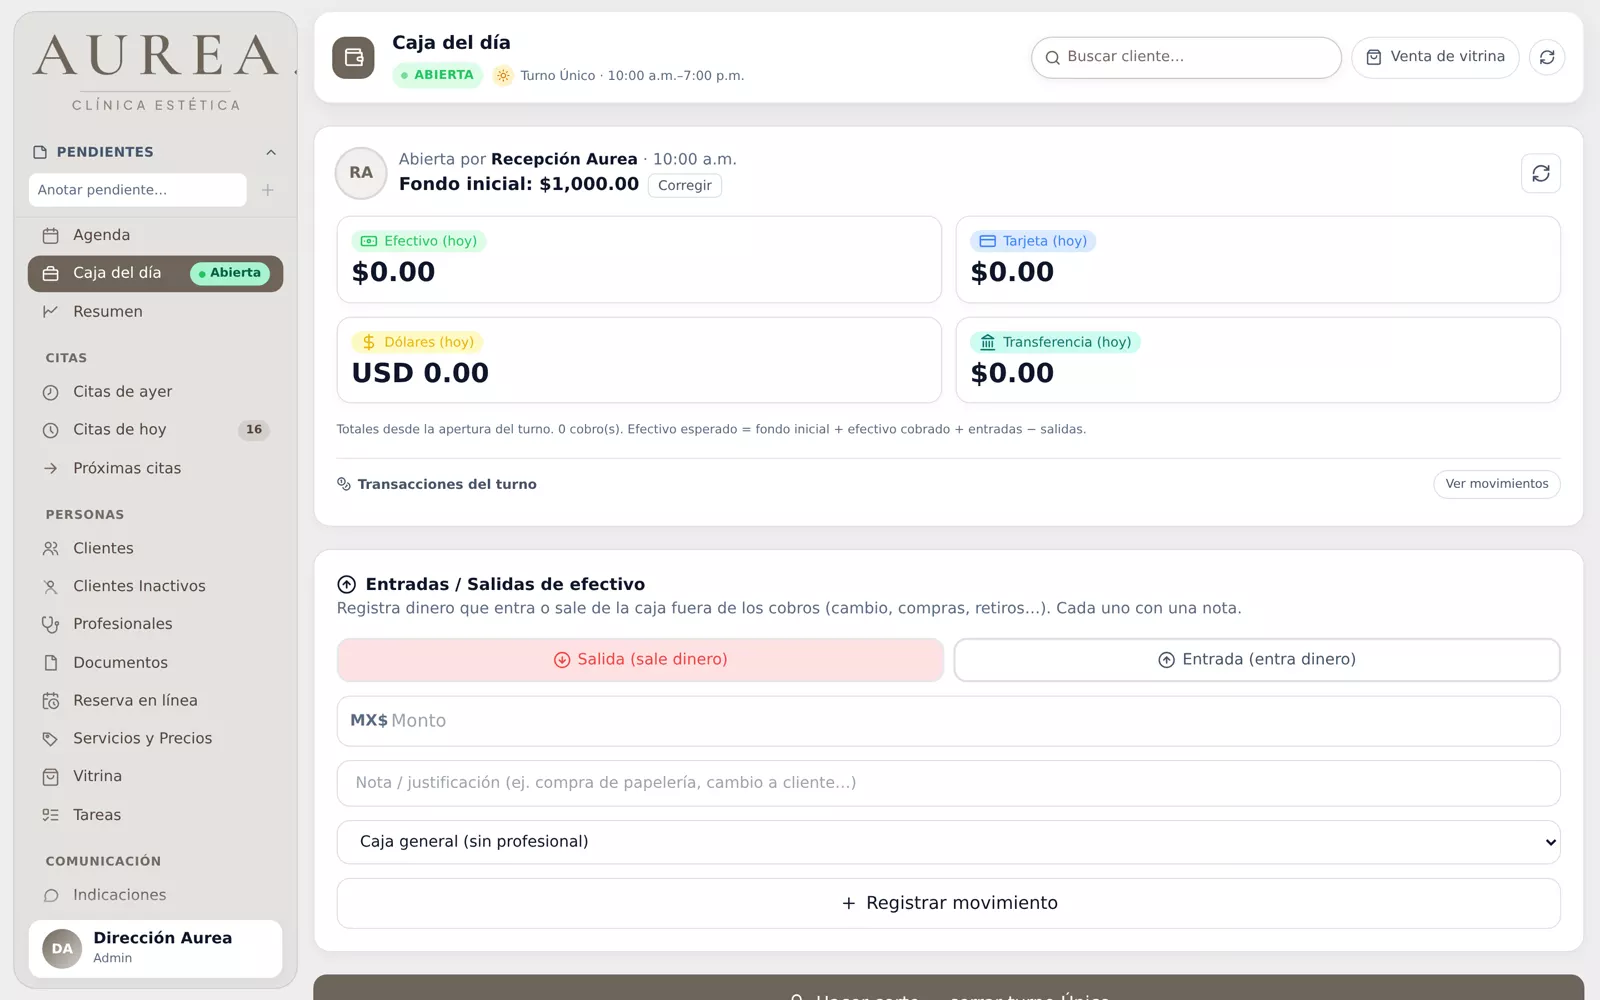This screenshot has height=1000, width=1600.
Task: Click the Dólares (hoy) badge
Action: [418, 342]
